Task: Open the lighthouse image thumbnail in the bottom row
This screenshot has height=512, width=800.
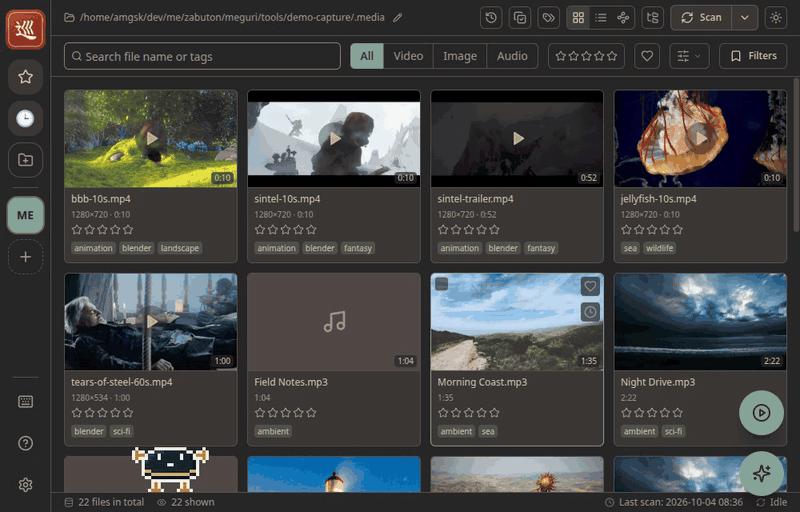Action: tap(334, 474)
